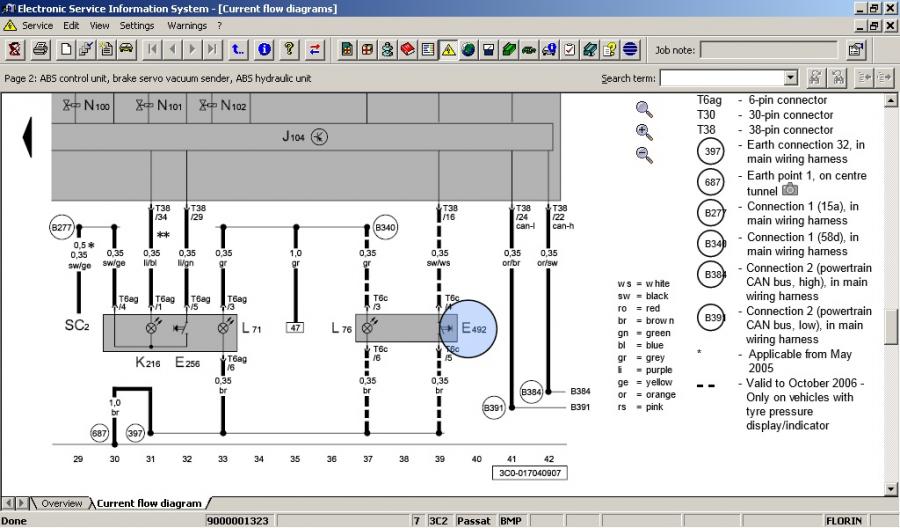Click the red and blue arrows swap icon
900x528 pixels.
click(x=315, y=49)
